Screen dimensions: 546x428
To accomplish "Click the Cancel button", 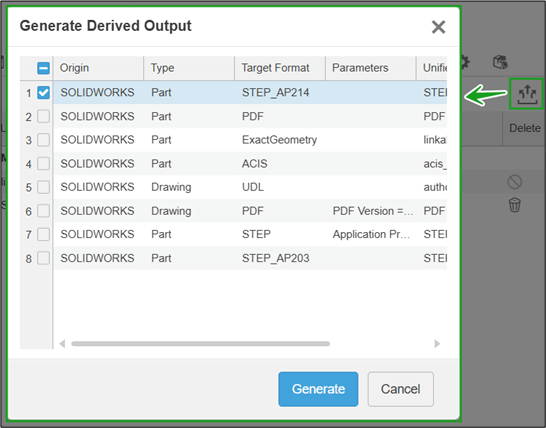I will tap(400, 389).
